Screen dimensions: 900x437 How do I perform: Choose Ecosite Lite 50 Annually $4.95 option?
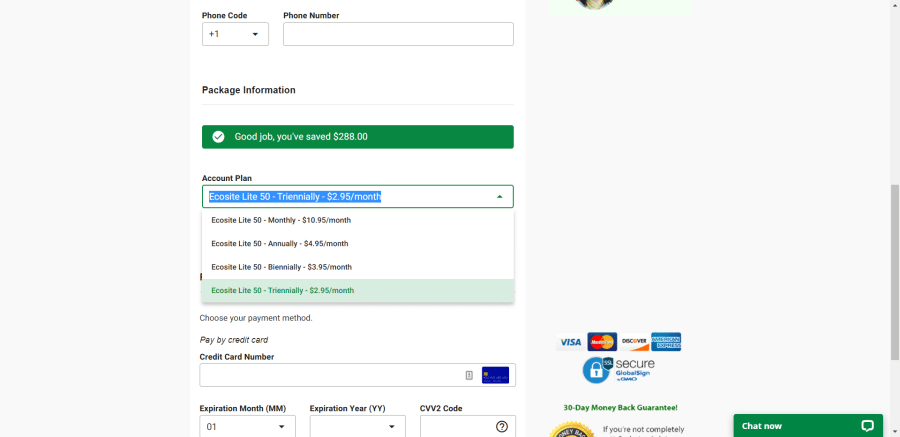[x=358, y=243]
